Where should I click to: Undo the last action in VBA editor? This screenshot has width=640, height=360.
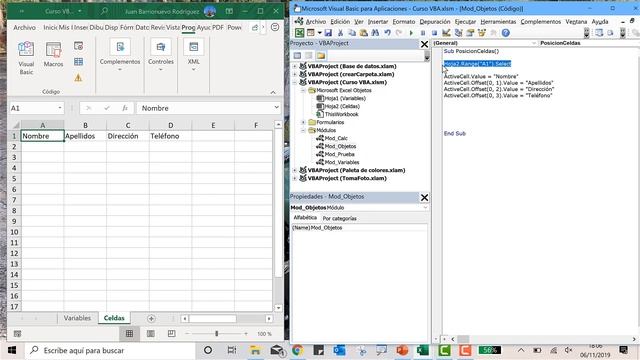click(x=387, y=33)
